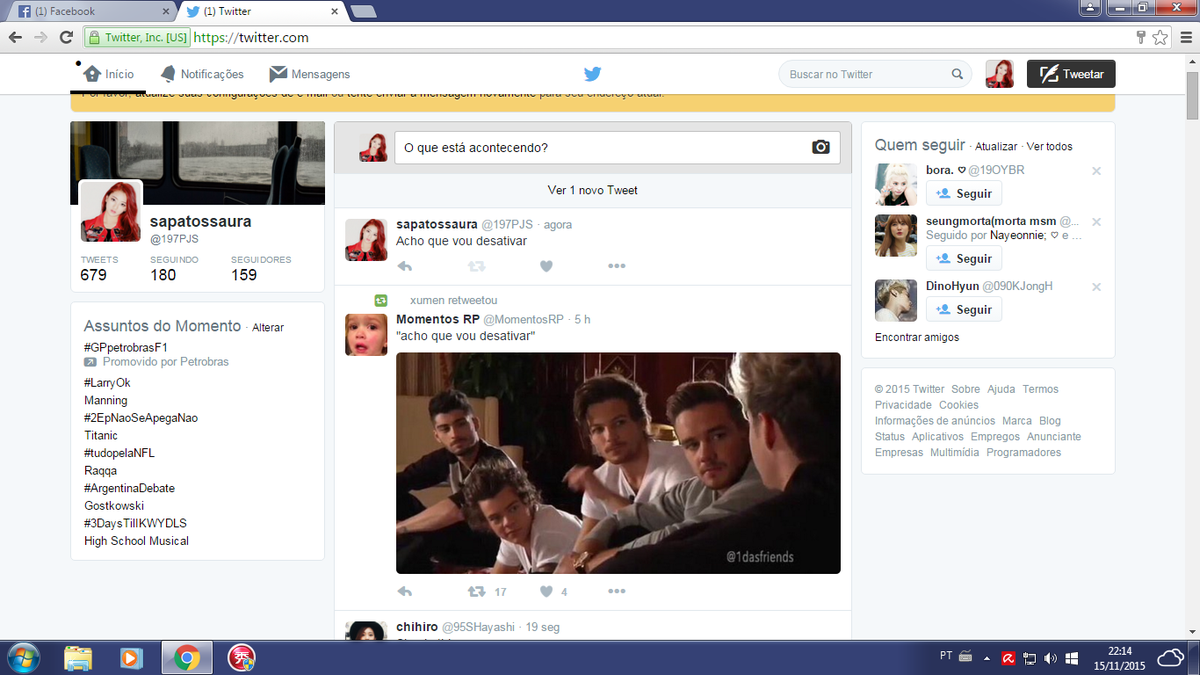
Task: Dismiss the DinoHyun follow suggestion
Action: point(1096,287)
